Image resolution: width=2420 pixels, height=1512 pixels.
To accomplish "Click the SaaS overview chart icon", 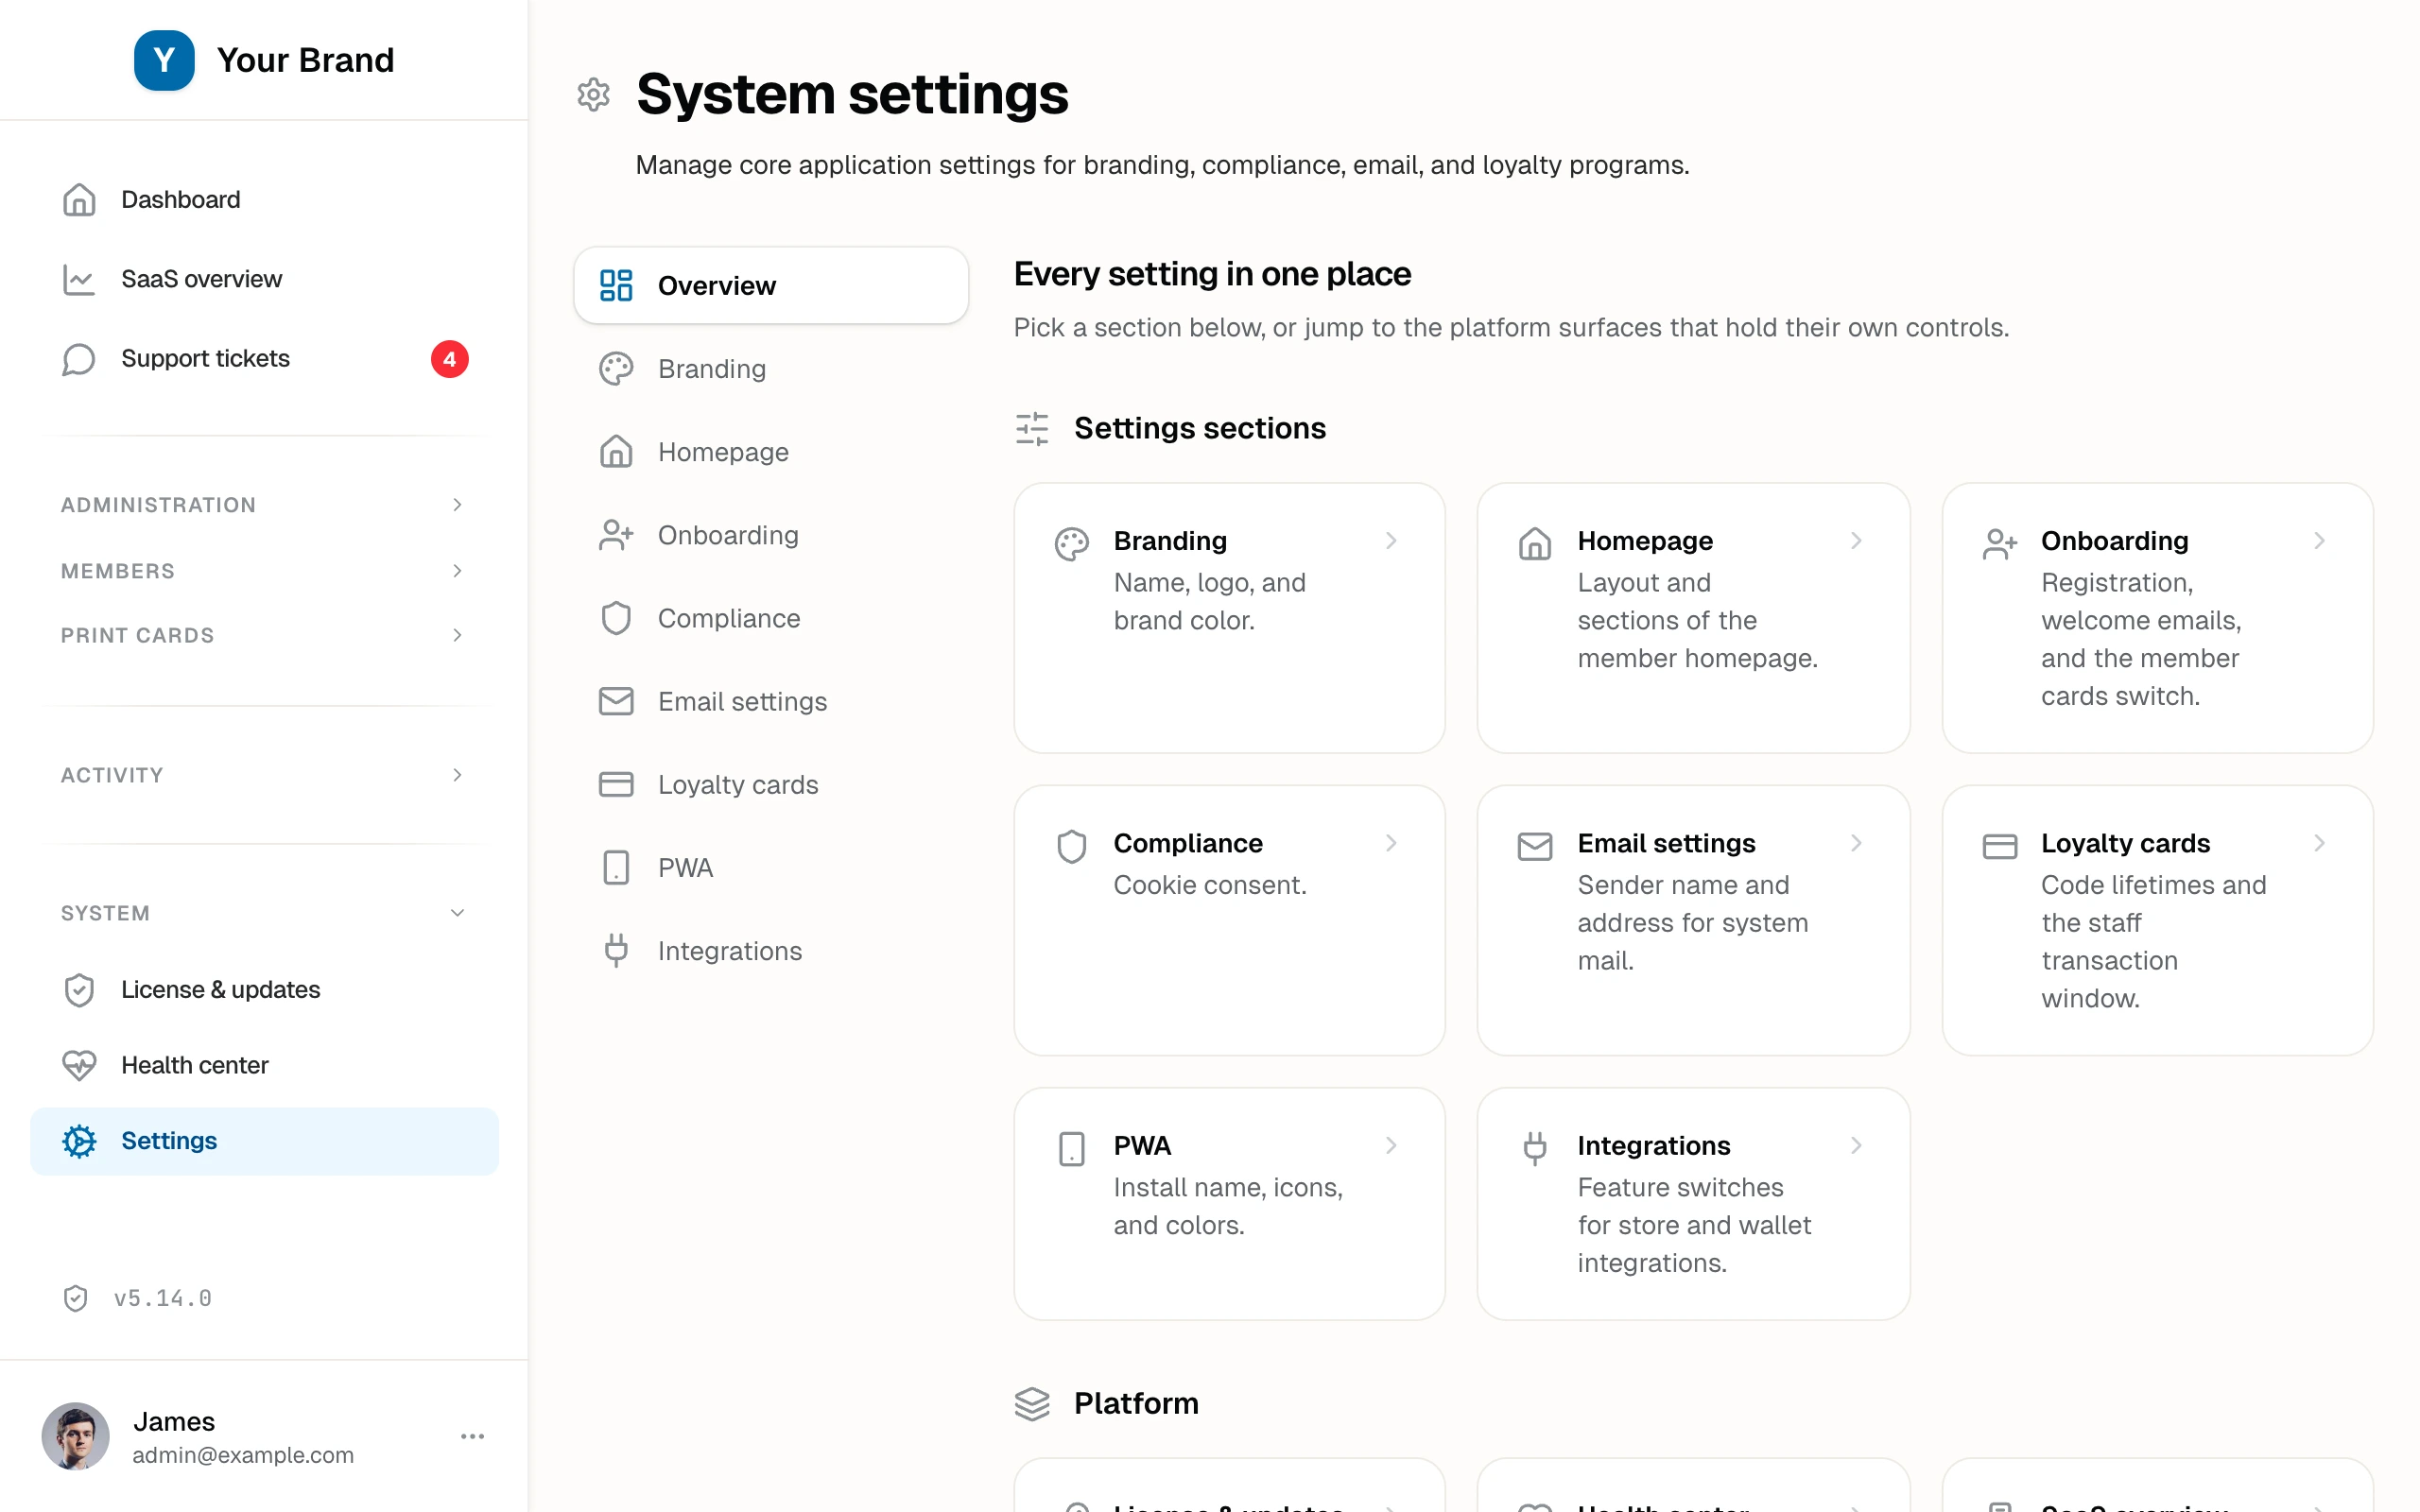I will point(79,279).
